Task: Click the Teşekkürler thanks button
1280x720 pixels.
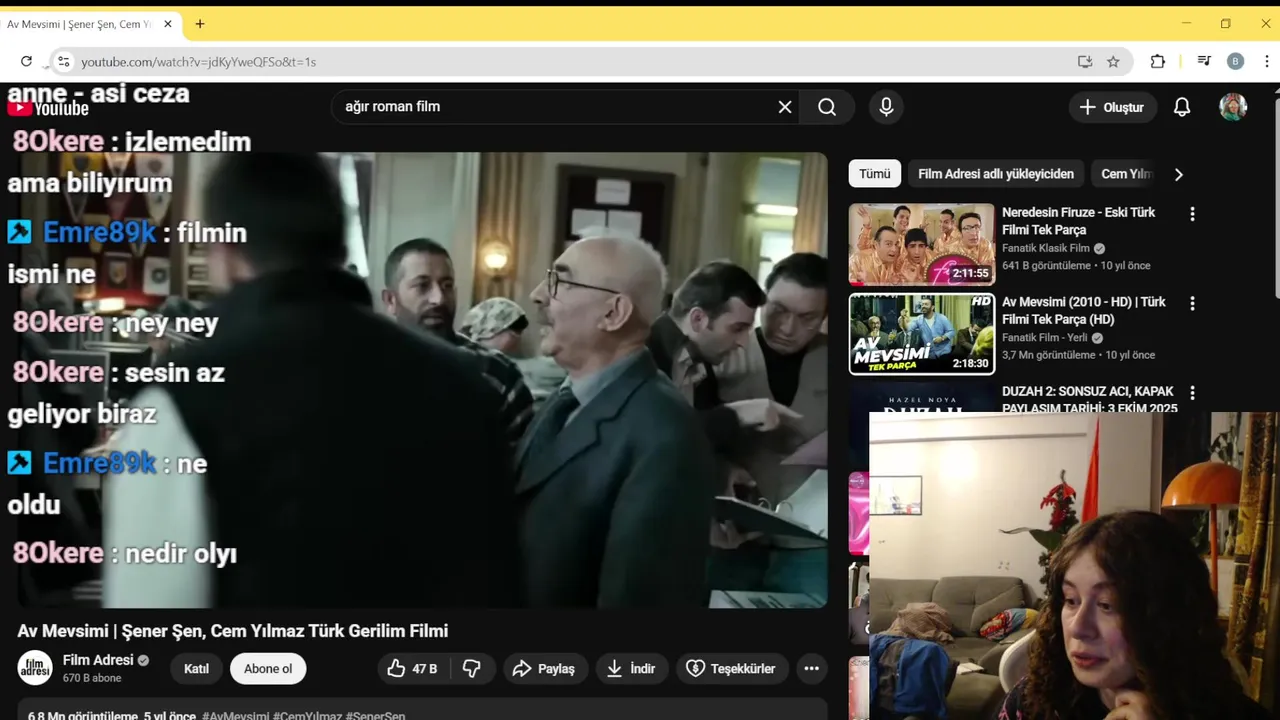Action: 731,669
